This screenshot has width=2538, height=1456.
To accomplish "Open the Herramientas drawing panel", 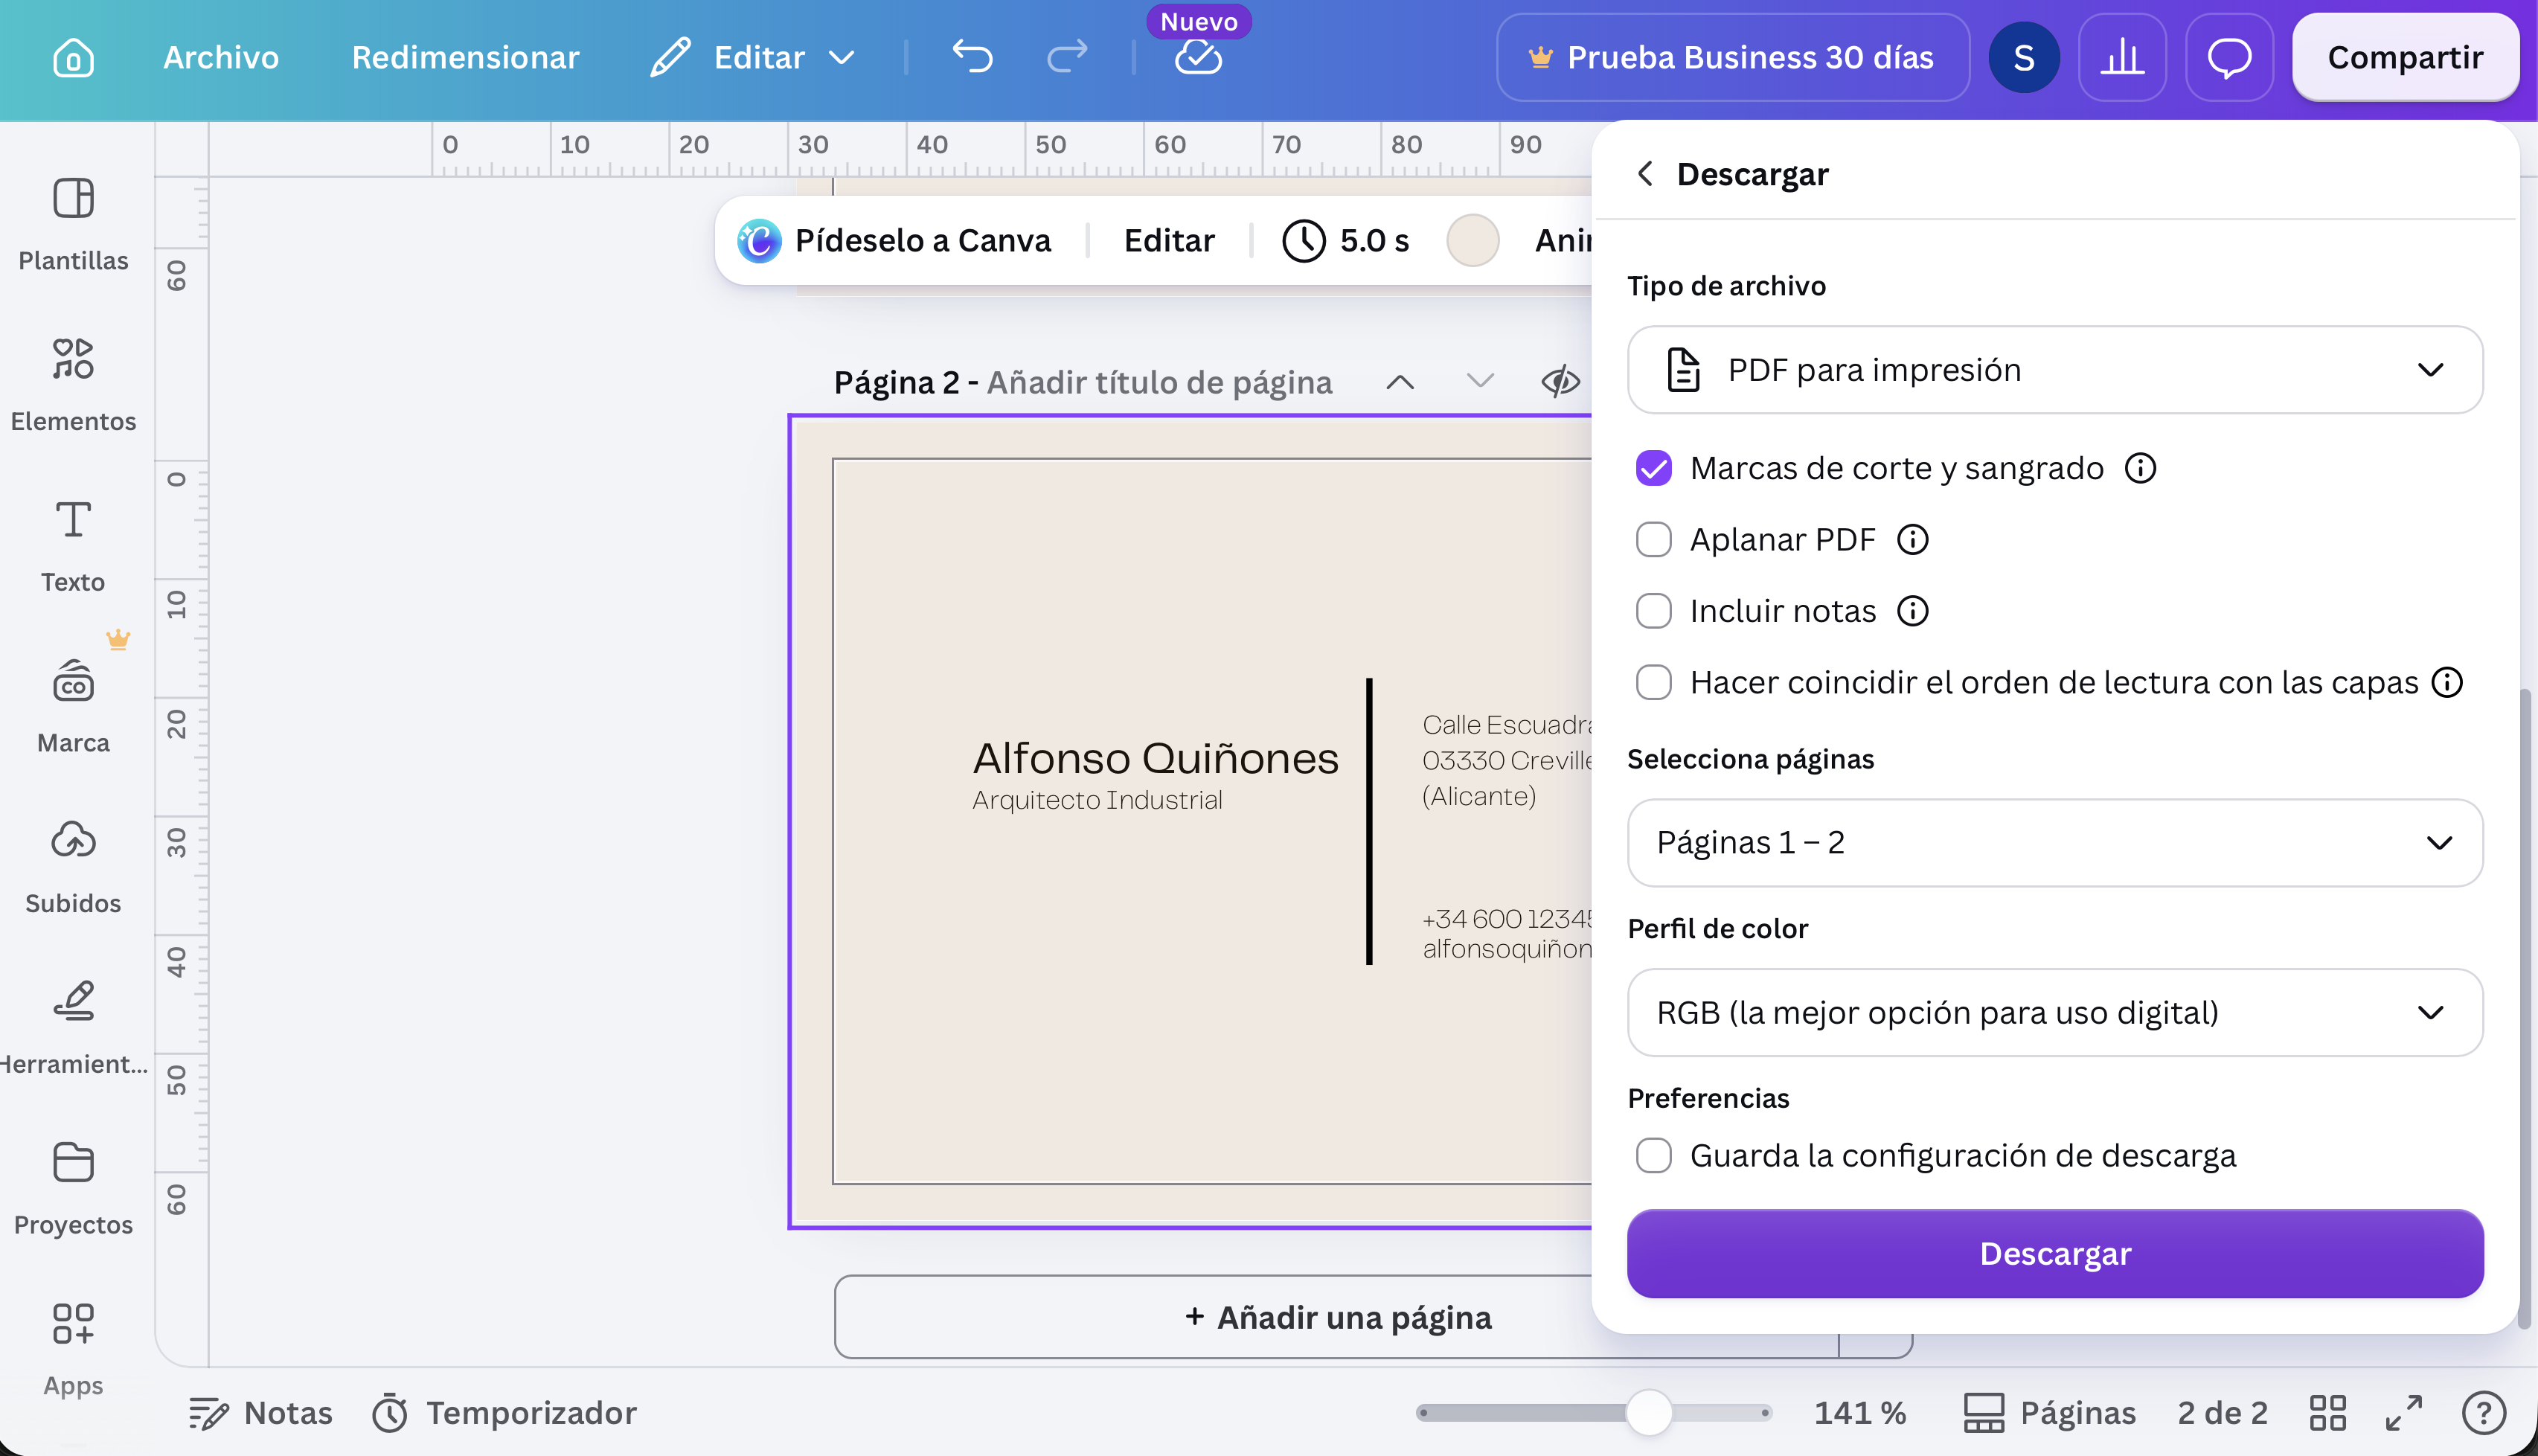I will [73, 1028].
